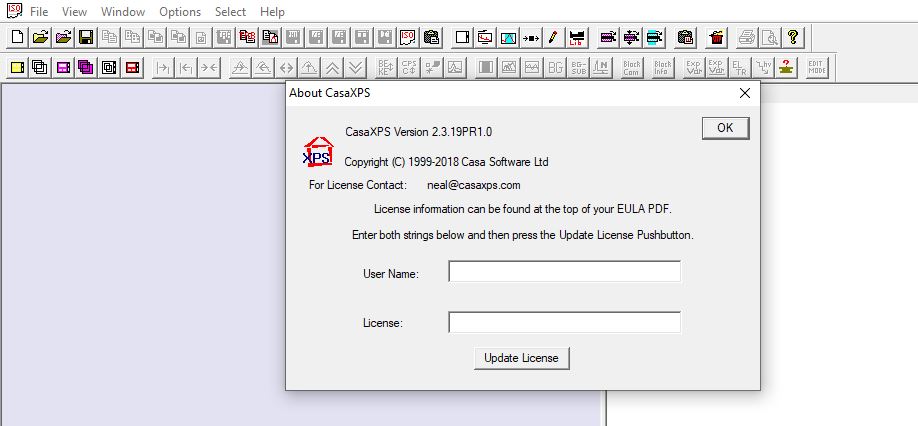This screenshot has width=918, height=426.
Task: Click the Block Com toolbar button
Action: pos(632,67)
